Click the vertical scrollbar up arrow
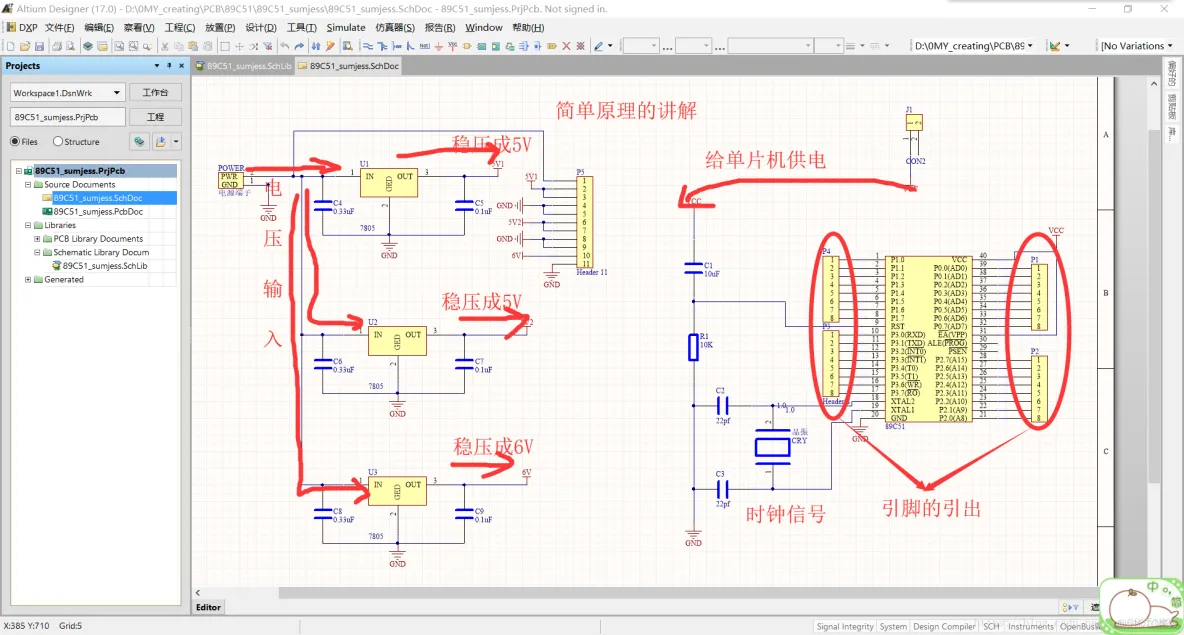The width and height of the screenshot is (1184, 635). (1154, 83)
